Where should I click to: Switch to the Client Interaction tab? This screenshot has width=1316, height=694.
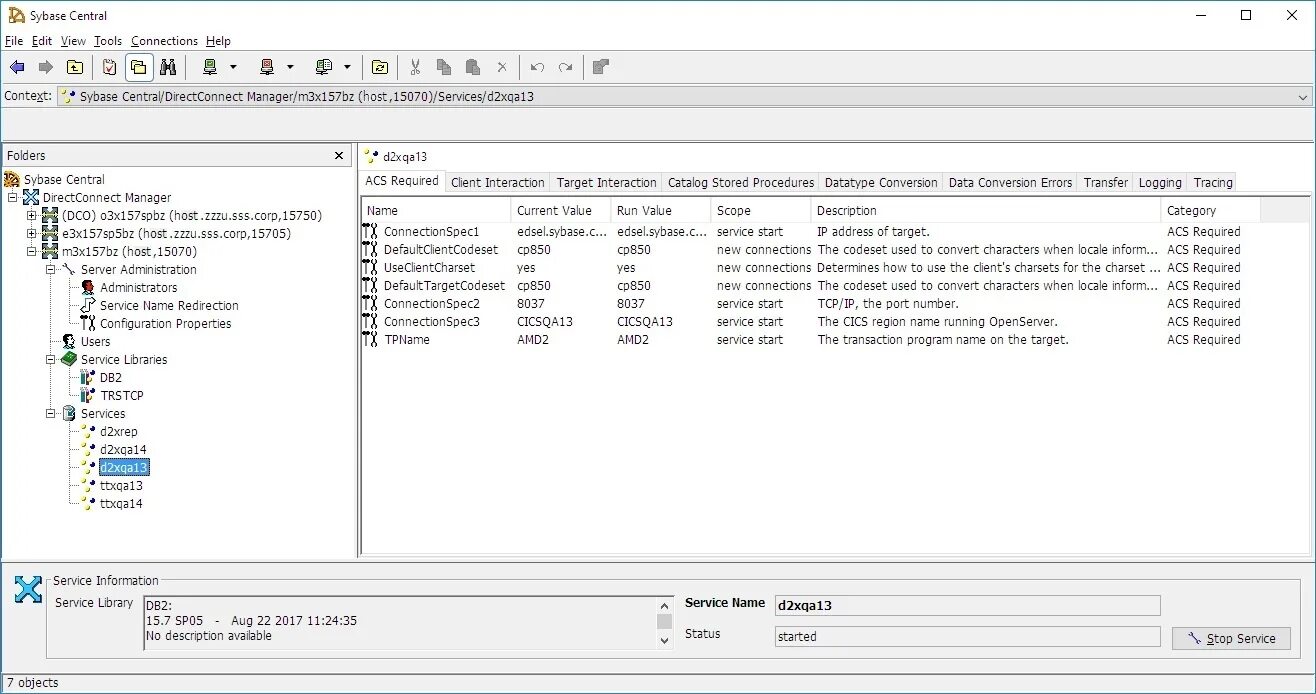[x=497, y=183]
